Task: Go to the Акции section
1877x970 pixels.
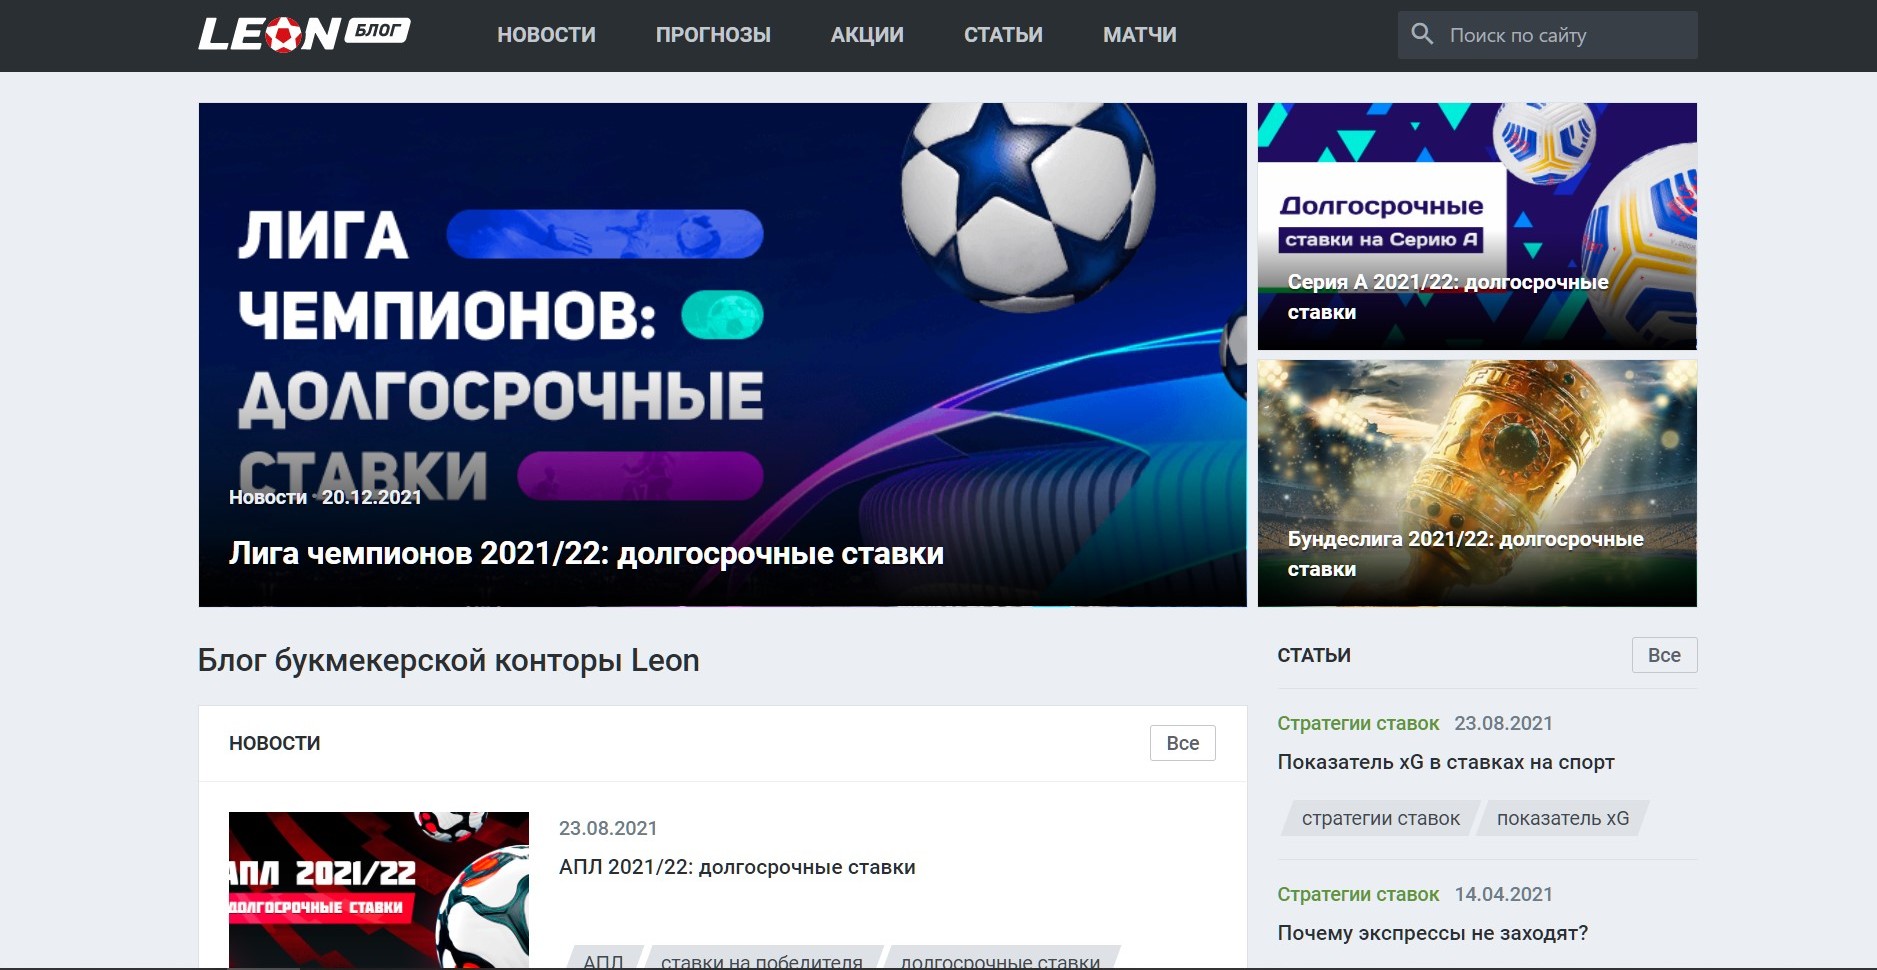Action: (867, 35)
